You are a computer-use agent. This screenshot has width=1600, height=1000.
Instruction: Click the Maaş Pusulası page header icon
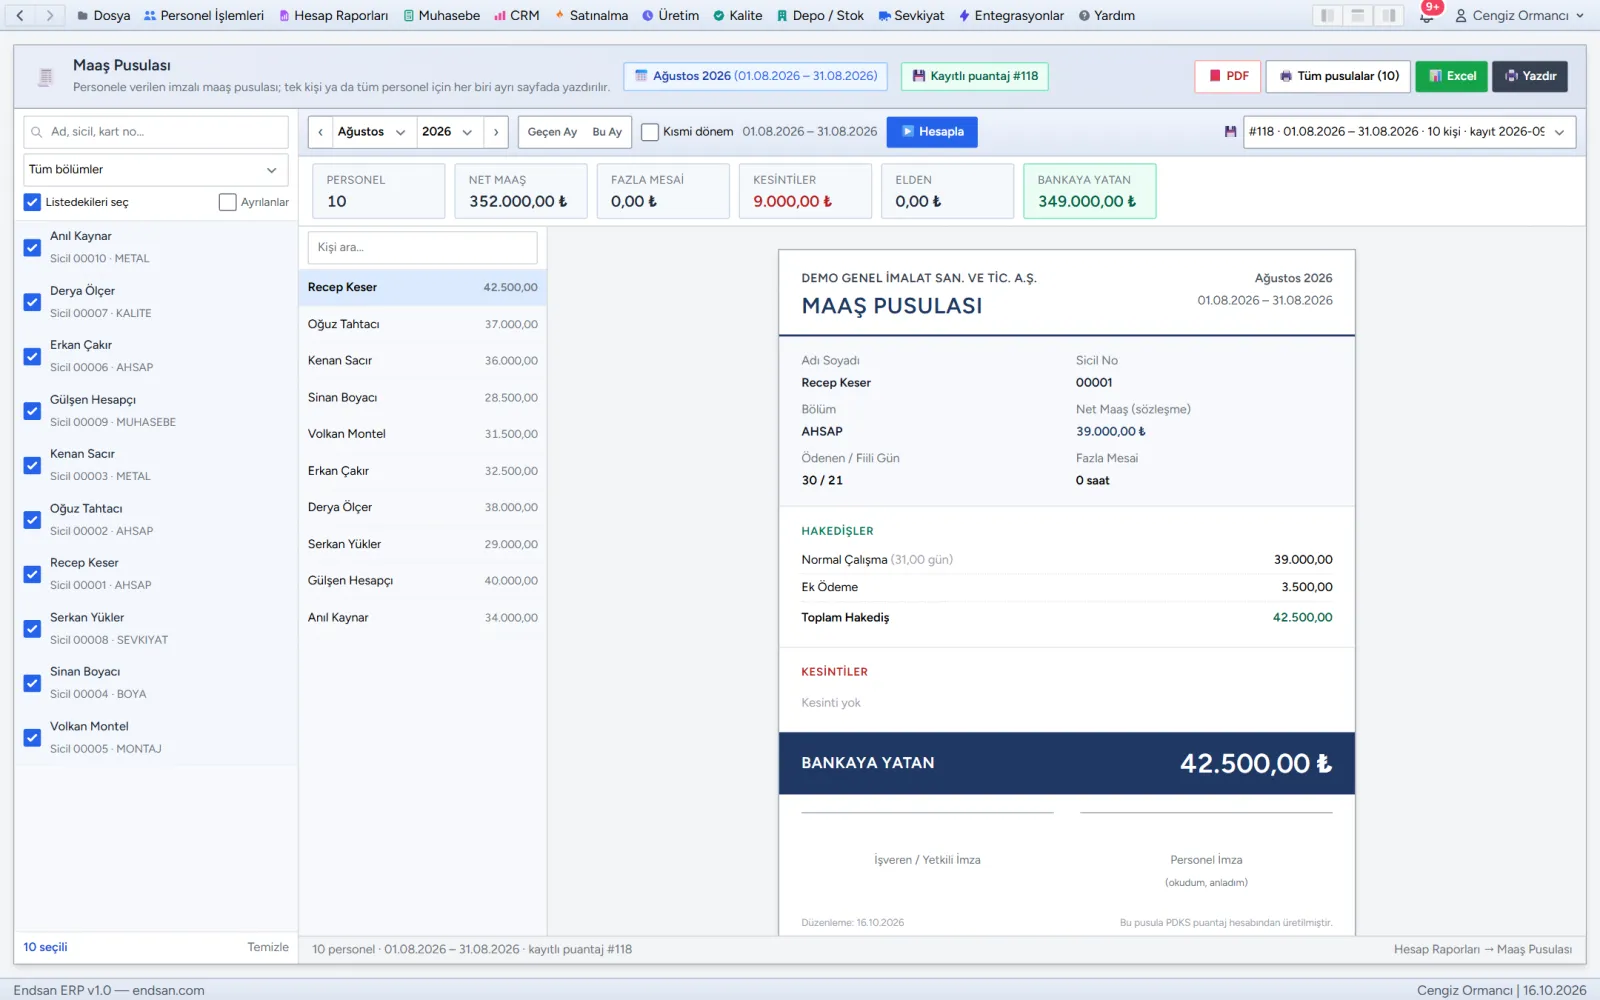point(45,76)
